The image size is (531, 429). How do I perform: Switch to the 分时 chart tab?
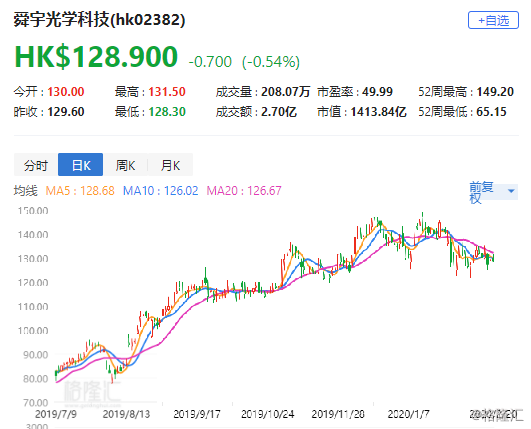36,165
